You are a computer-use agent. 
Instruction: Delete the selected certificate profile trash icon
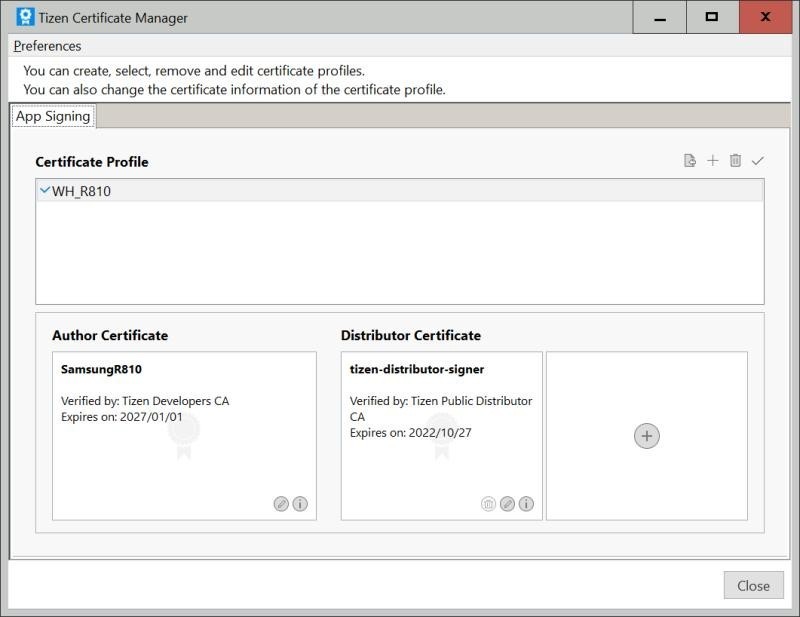(x=735, y=161)
